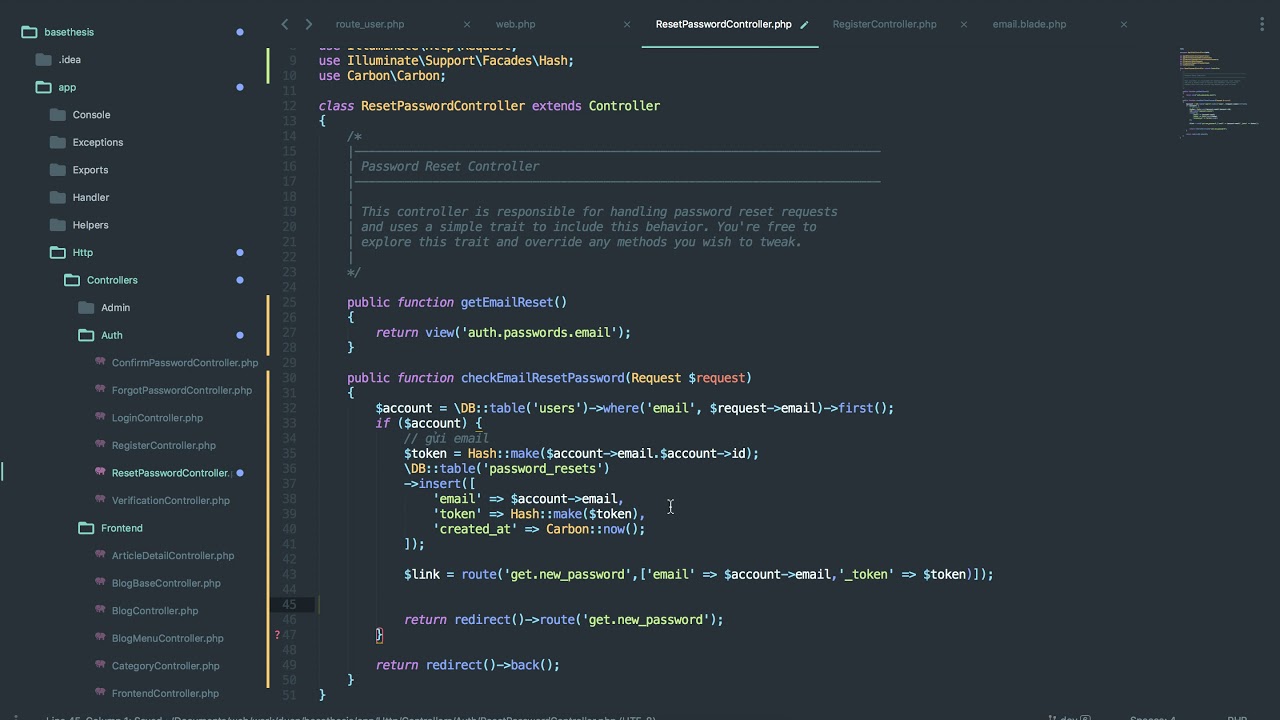Screen dimensions: 1280x720
Task: Switch to the email.blade.php tab
Action: coord(1029,24)
